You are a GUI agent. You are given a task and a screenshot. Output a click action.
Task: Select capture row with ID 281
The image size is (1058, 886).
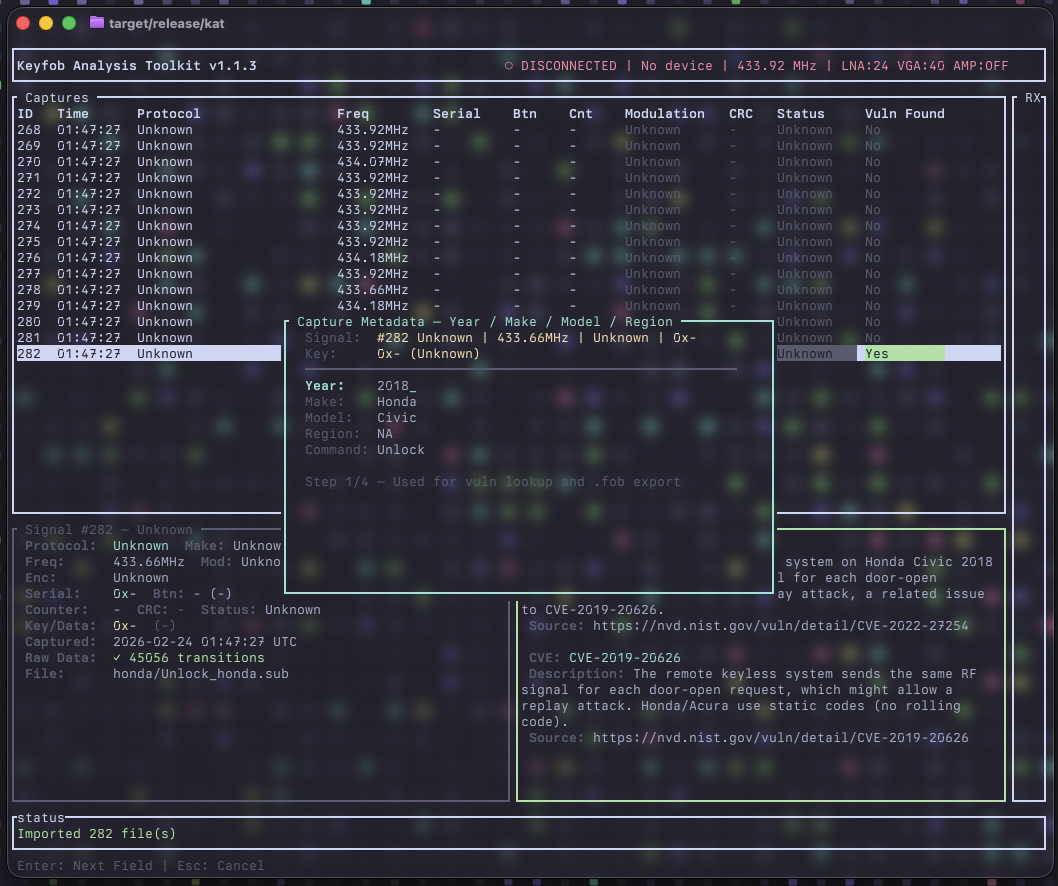pos(148,337)
